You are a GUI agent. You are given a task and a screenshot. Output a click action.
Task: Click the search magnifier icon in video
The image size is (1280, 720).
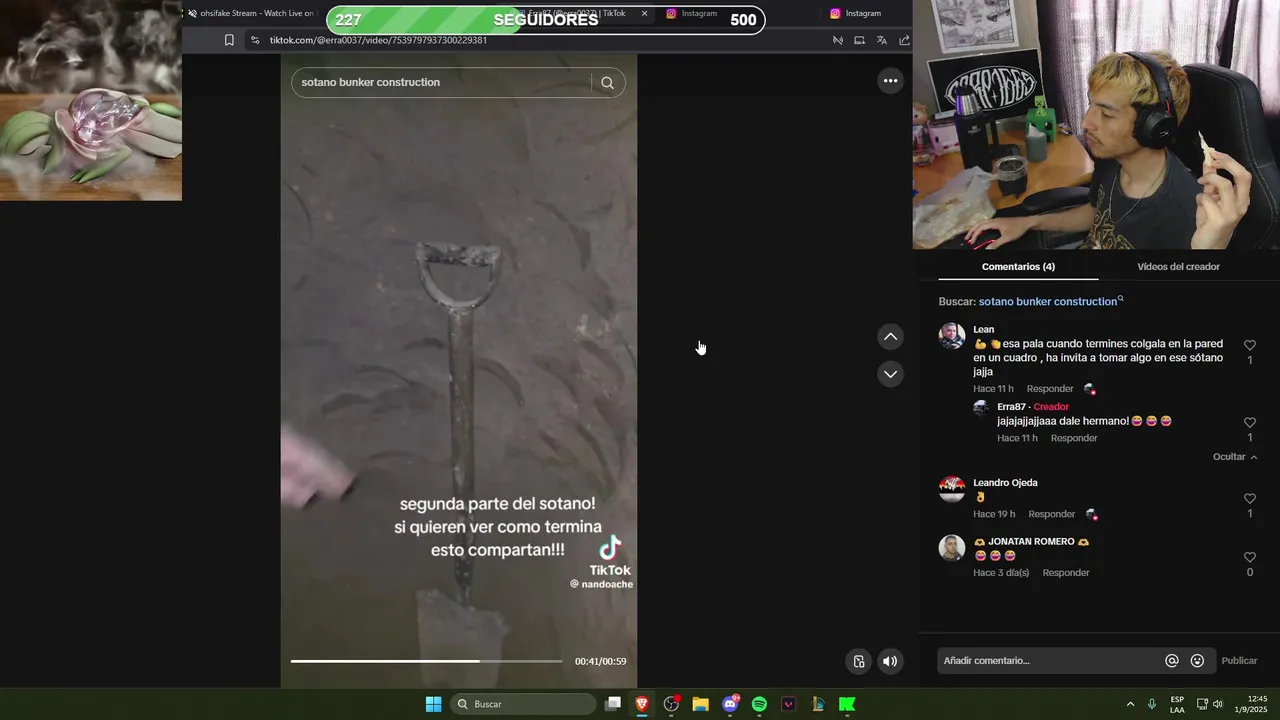click(x=607, y=83)
